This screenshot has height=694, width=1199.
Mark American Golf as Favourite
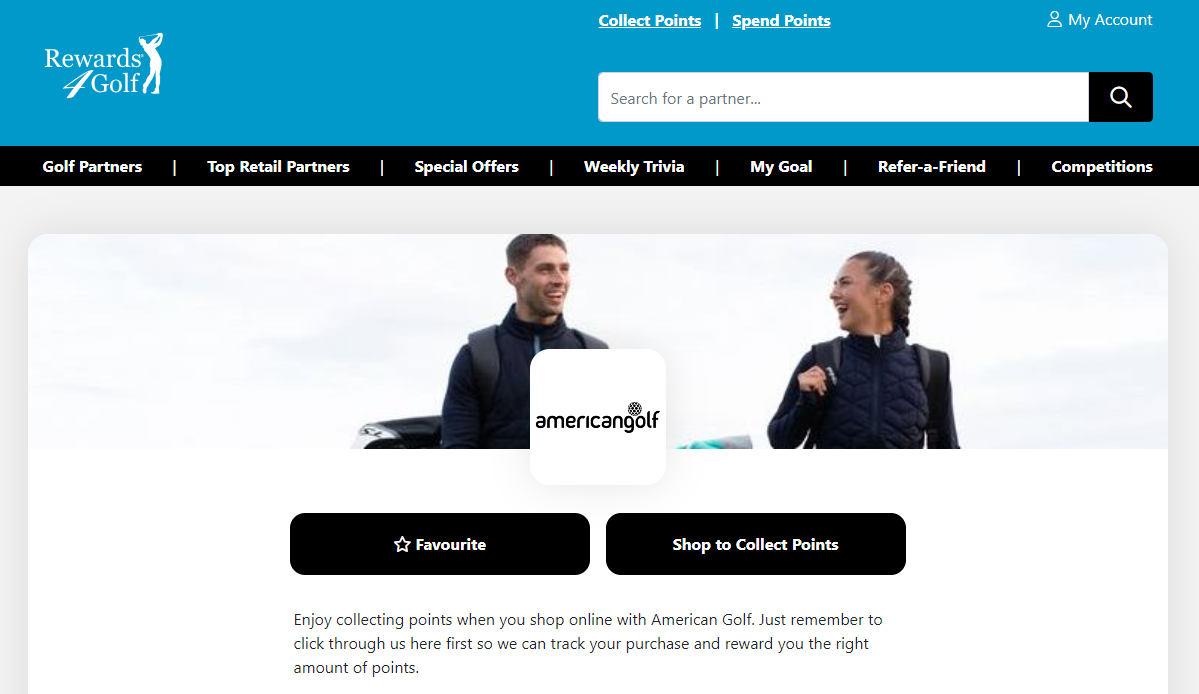point(440,544)
